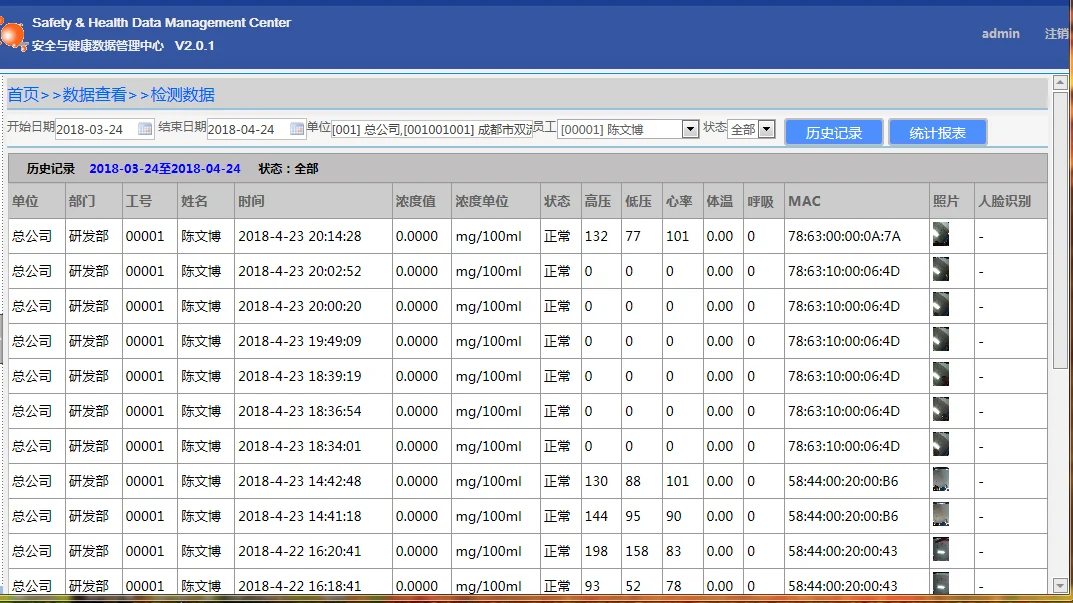
Task: Click the 统计报表 button
Action: (937, 132)
